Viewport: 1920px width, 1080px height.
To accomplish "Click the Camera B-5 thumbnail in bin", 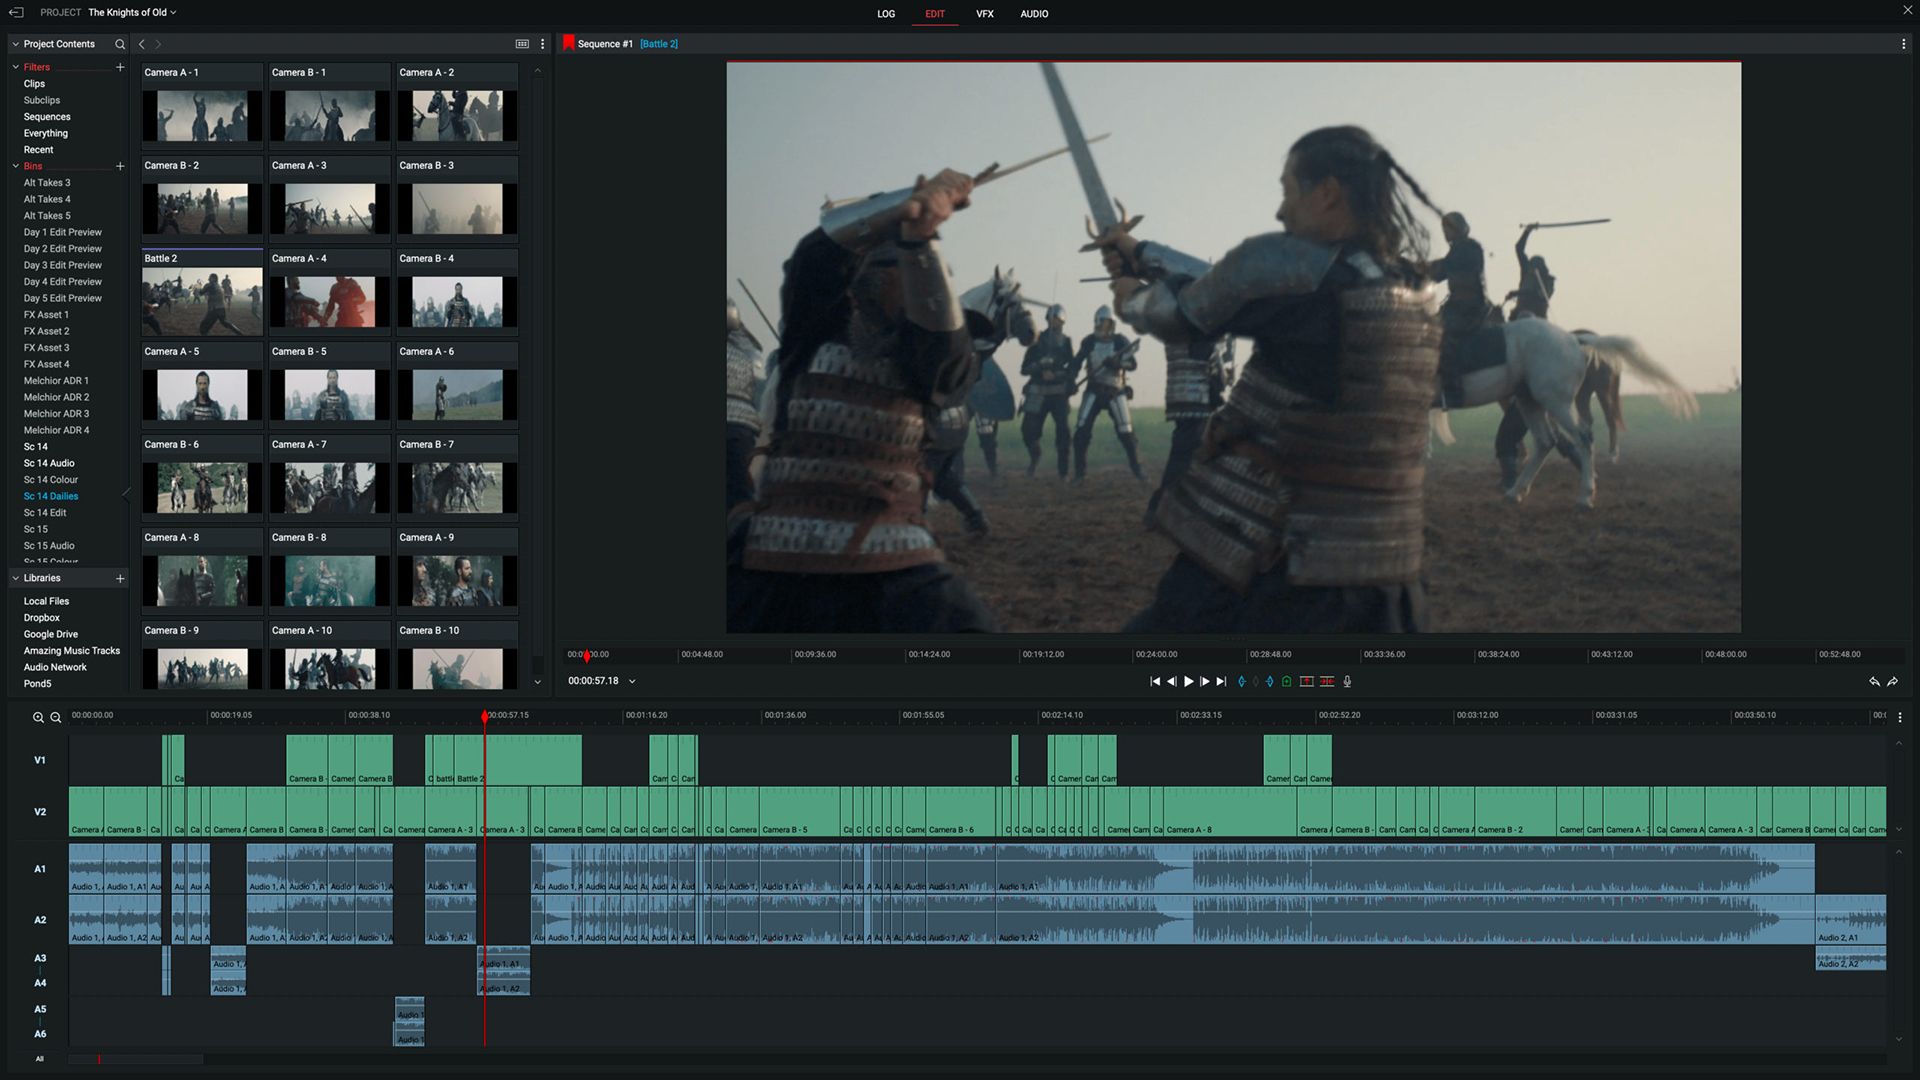I will point(328,393).
